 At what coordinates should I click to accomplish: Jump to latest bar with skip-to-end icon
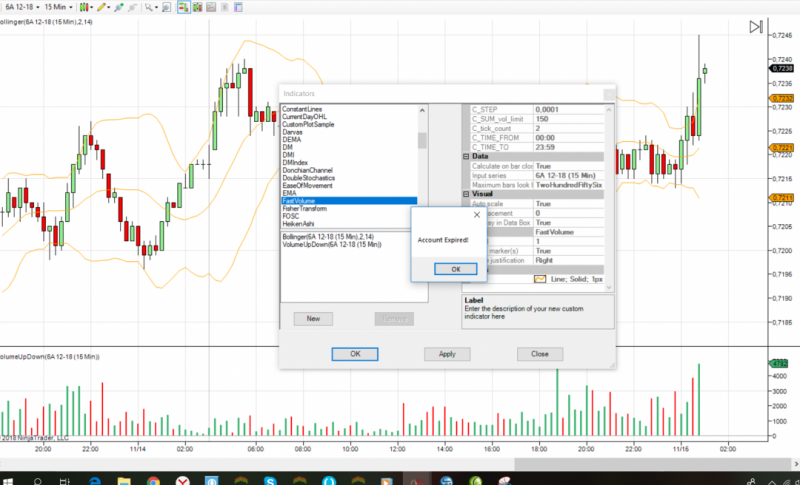point(756,27)
